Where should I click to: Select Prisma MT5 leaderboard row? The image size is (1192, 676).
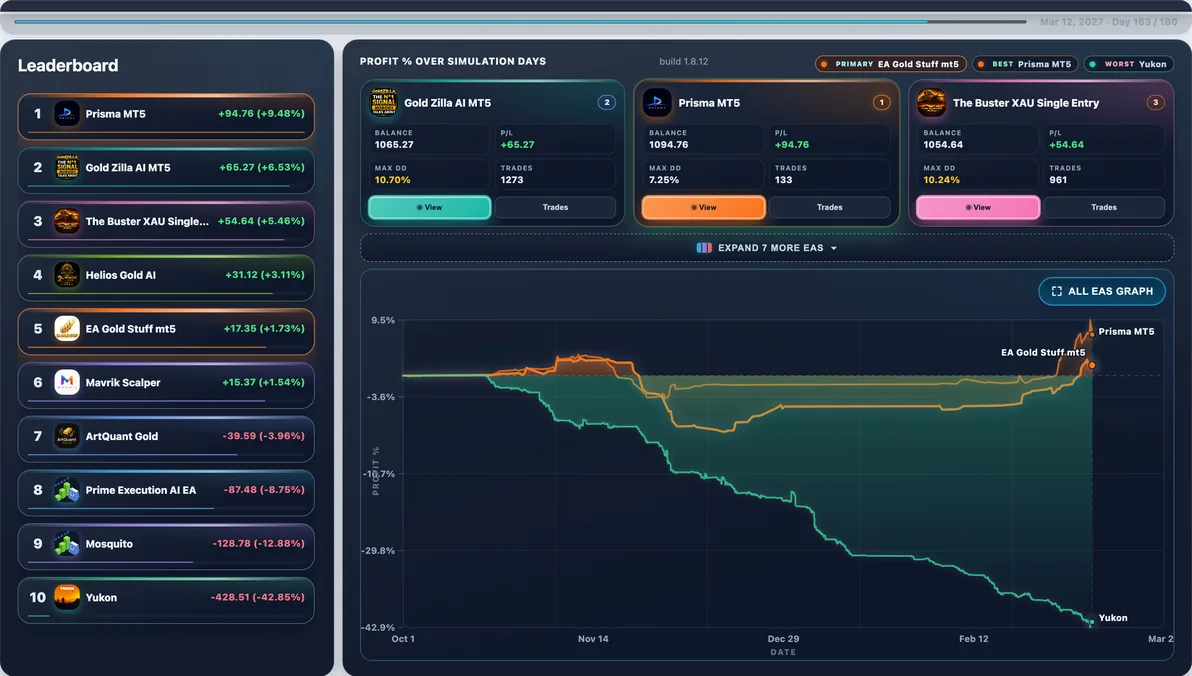166,116
